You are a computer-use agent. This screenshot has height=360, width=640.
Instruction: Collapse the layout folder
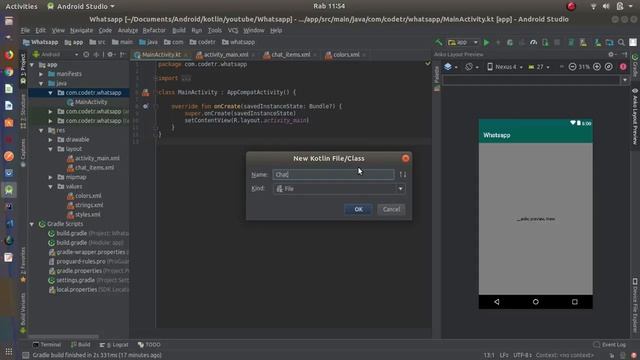tap(51, 149)
